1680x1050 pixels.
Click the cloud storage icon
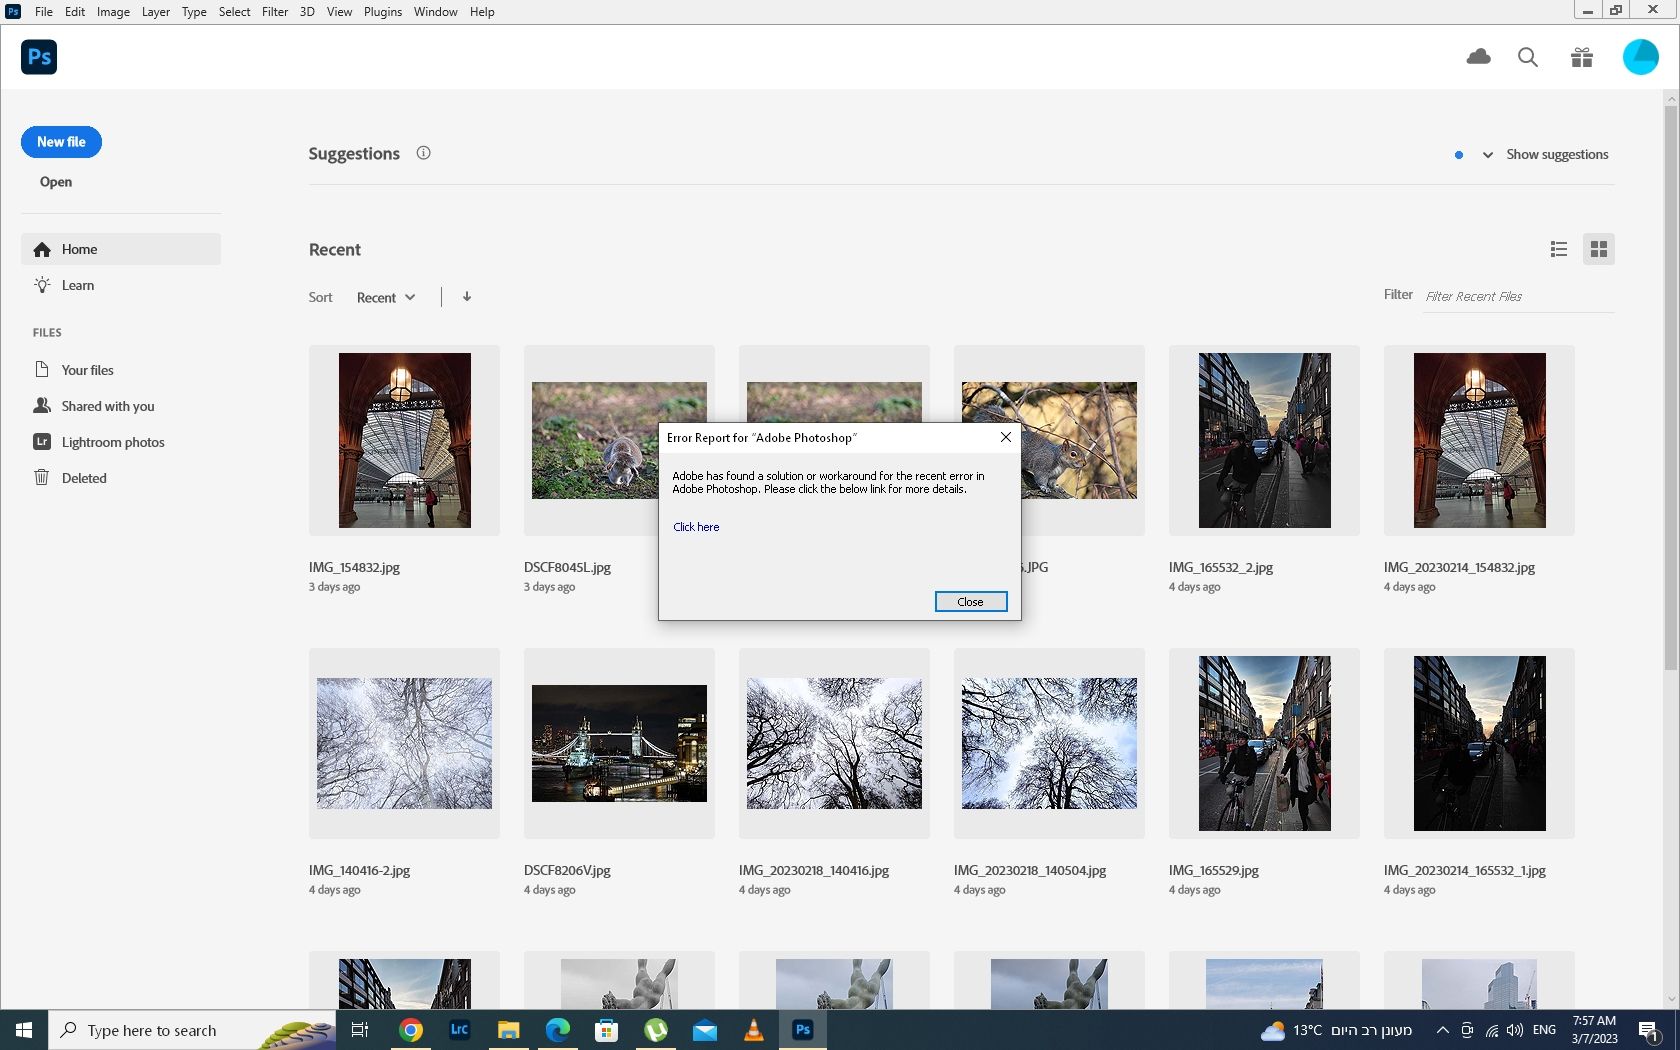pos(1478,57)
